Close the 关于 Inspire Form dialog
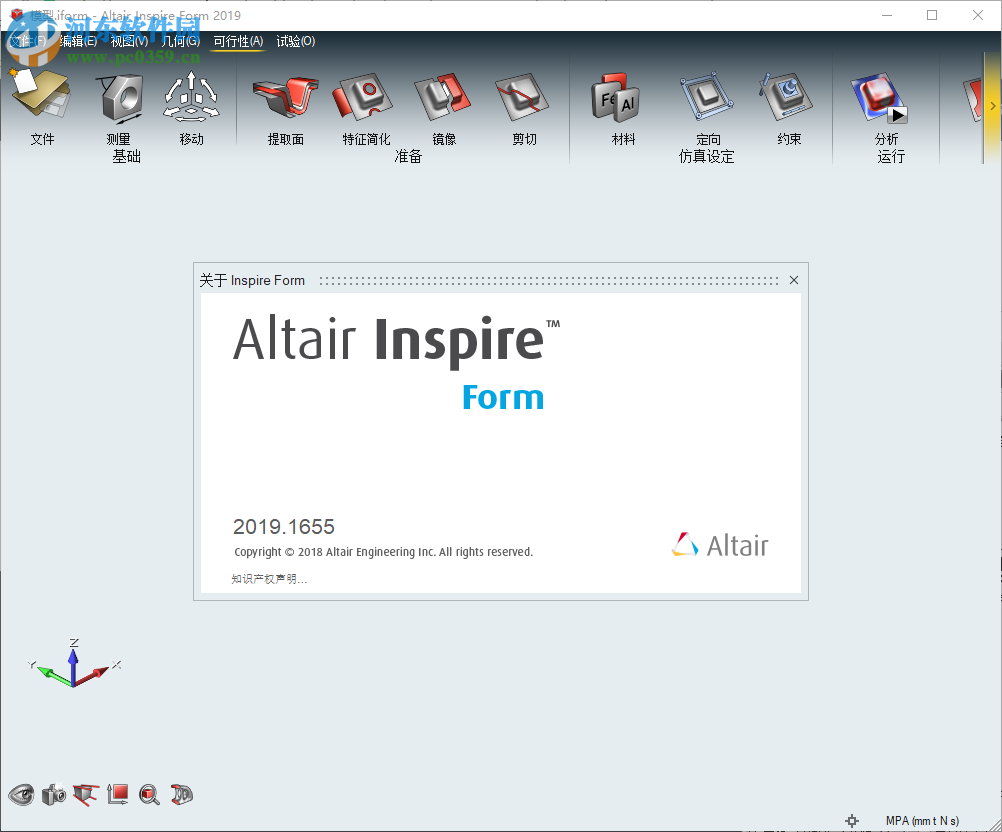This screenshot has height=832, width=1002. pos(793,280)
